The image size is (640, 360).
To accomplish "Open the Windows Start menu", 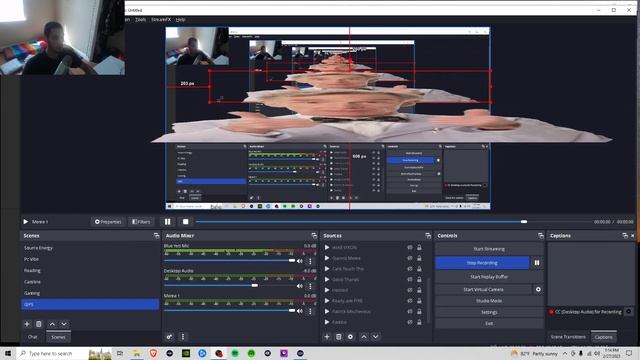I will click(8, 353).
